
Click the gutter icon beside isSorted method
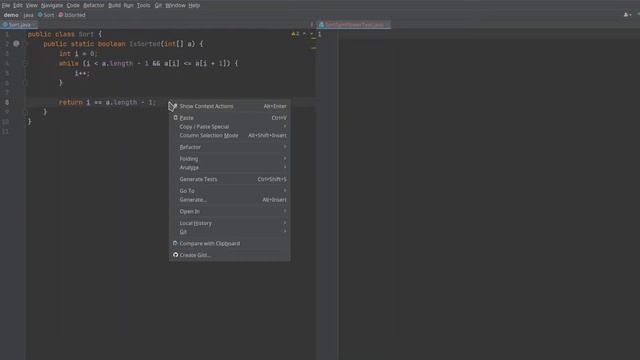(x=16, y=44)
